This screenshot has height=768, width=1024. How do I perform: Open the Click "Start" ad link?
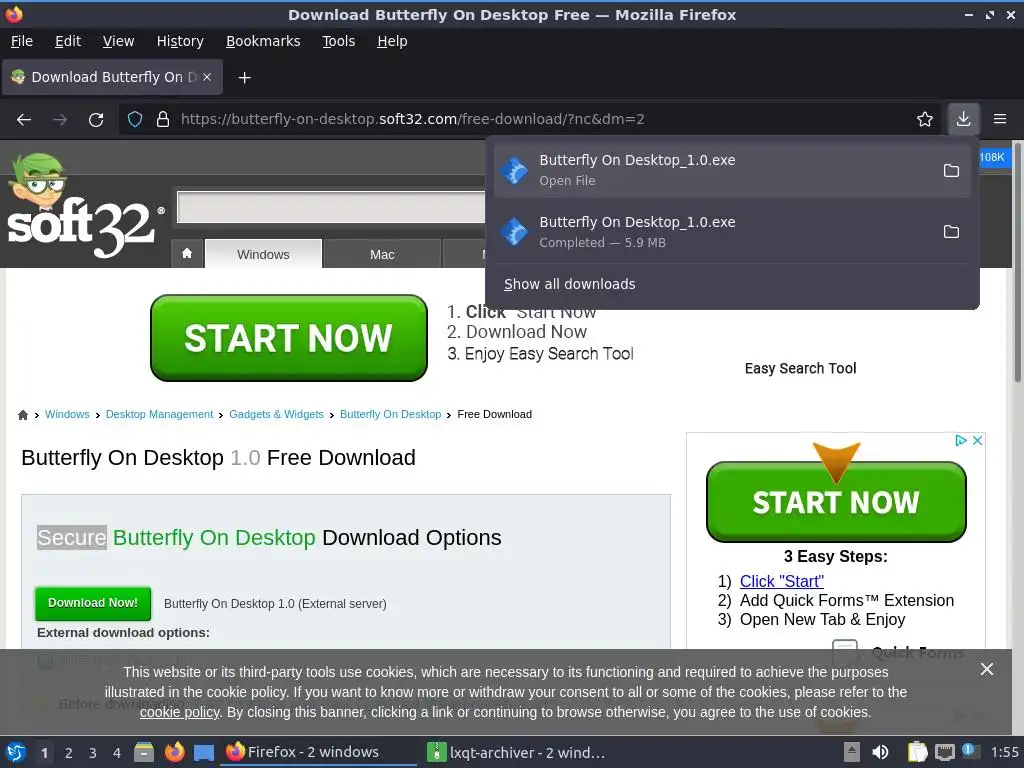click(x=782, y=581)
